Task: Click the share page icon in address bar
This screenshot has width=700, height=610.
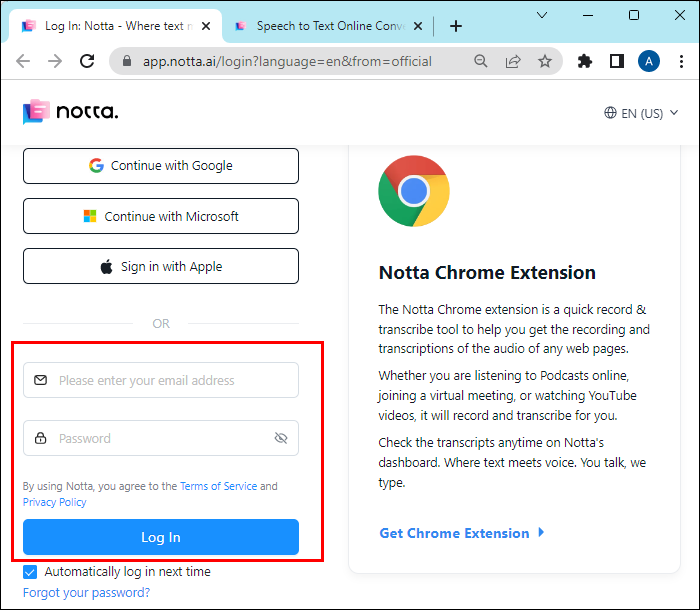Action: click(x=513, y=61)
